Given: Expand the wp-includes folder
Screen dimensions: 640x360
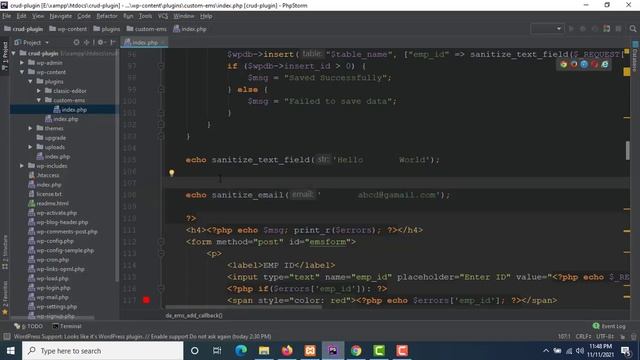Looking at the screenshot, I should click(22, 166).
